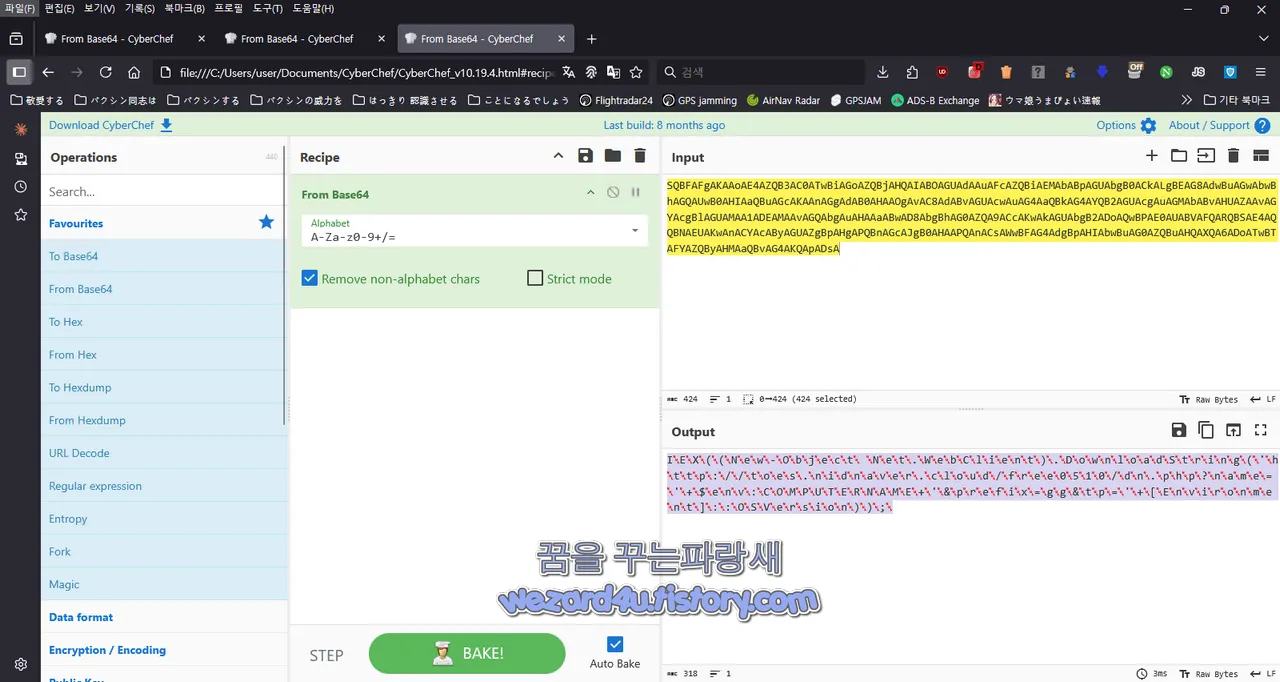The height and width of the screenshot is (682, 1280).
Task: Open input Raw Bytes encoding selector
Action: [1210, 399]
